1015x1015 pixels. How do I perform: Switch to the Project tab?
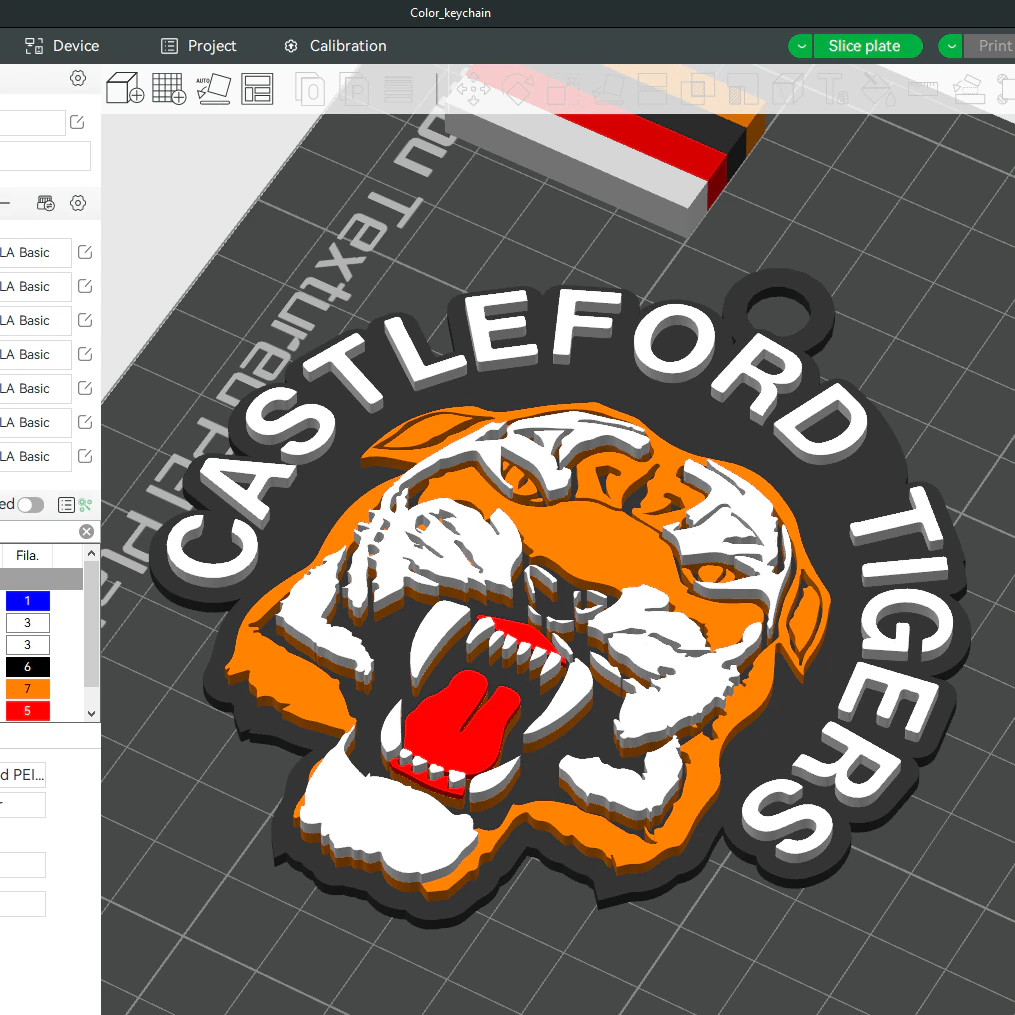(199, 46)
